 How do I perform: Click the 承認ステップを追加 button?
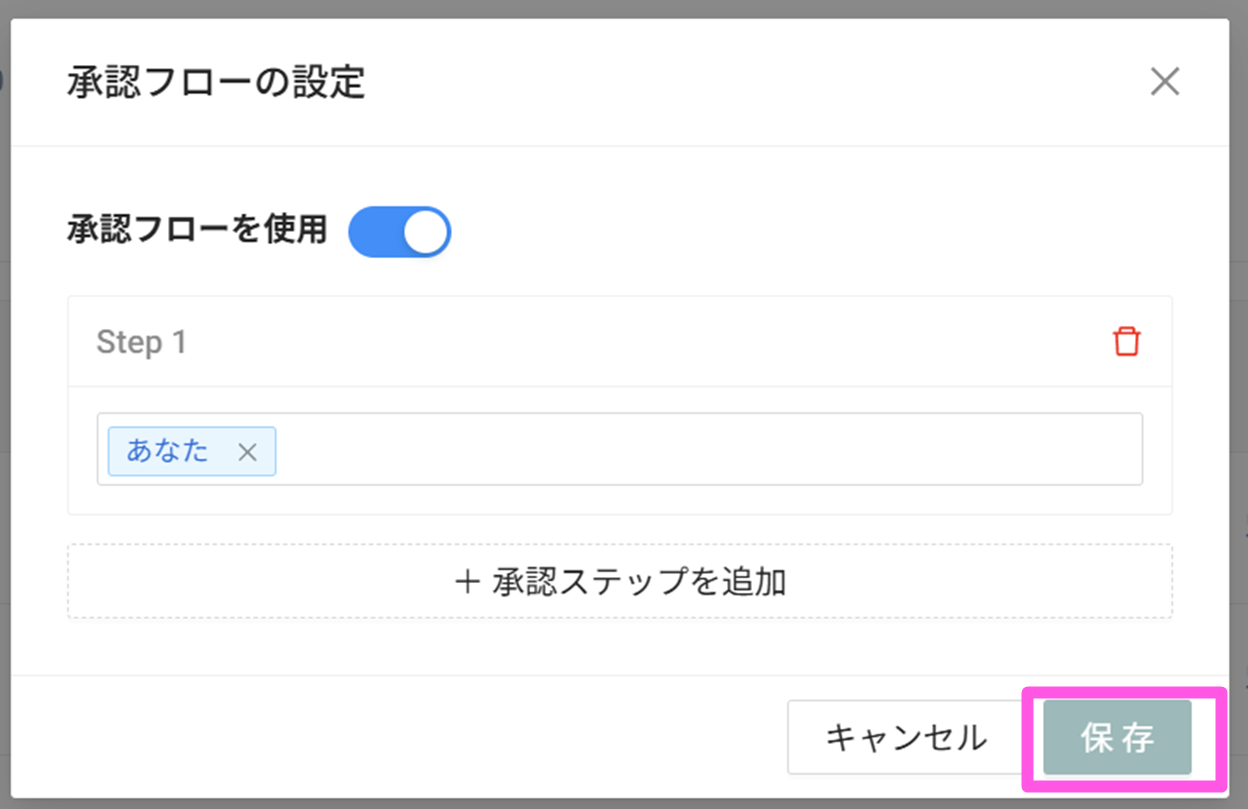pos(620,582)
